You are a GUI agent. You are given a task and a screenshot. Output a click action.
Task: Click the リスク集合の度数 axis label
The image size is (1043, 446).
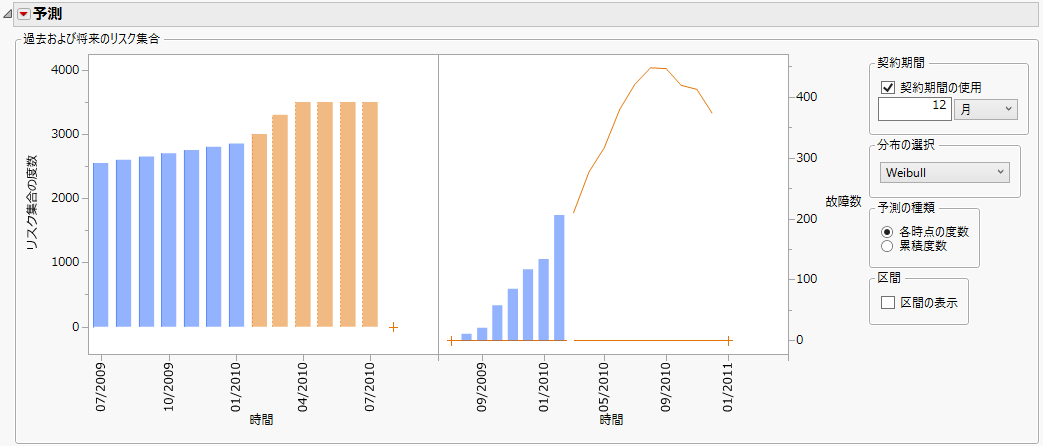click(30, 202)
